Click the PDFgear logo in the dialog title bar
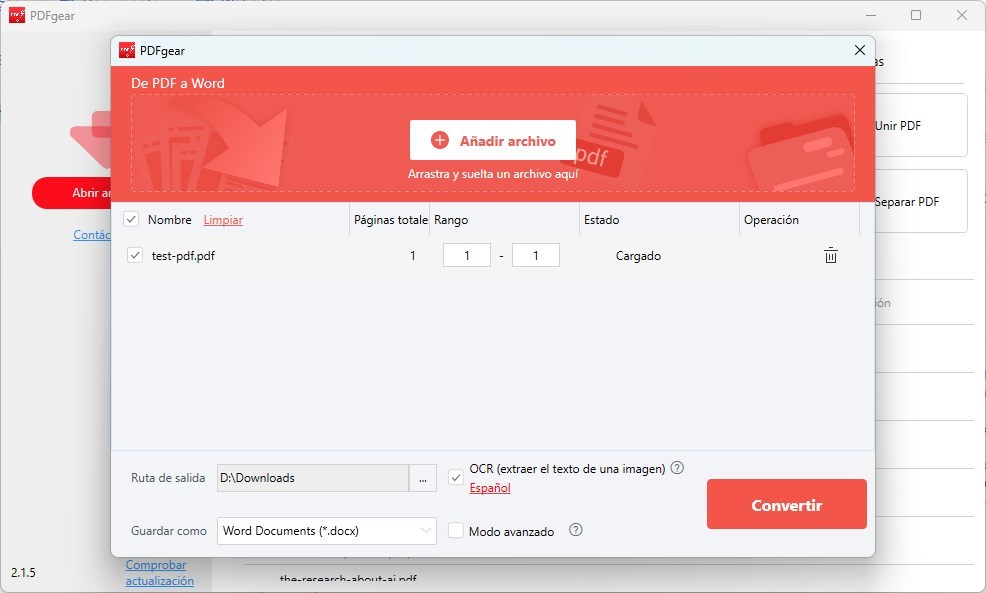 coord(127,49)
